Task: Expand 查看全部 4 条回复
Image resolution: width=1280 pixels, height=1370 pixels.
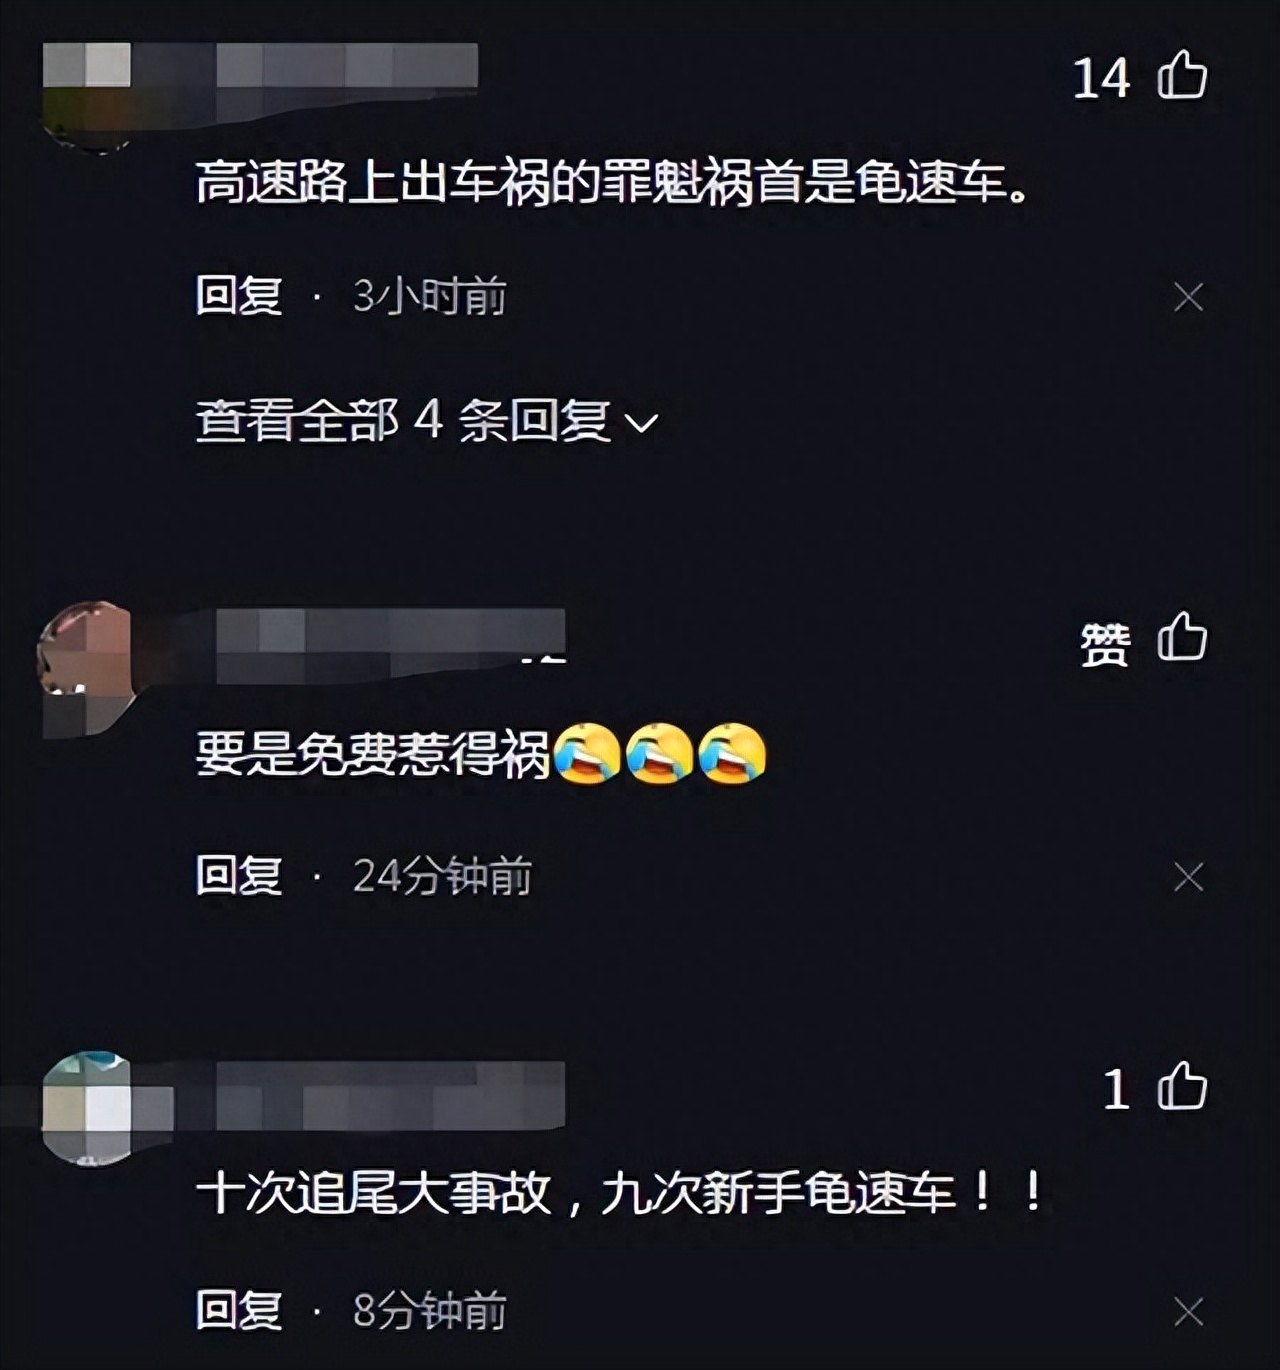Action: pyautogui.click(x=427, y=420)
